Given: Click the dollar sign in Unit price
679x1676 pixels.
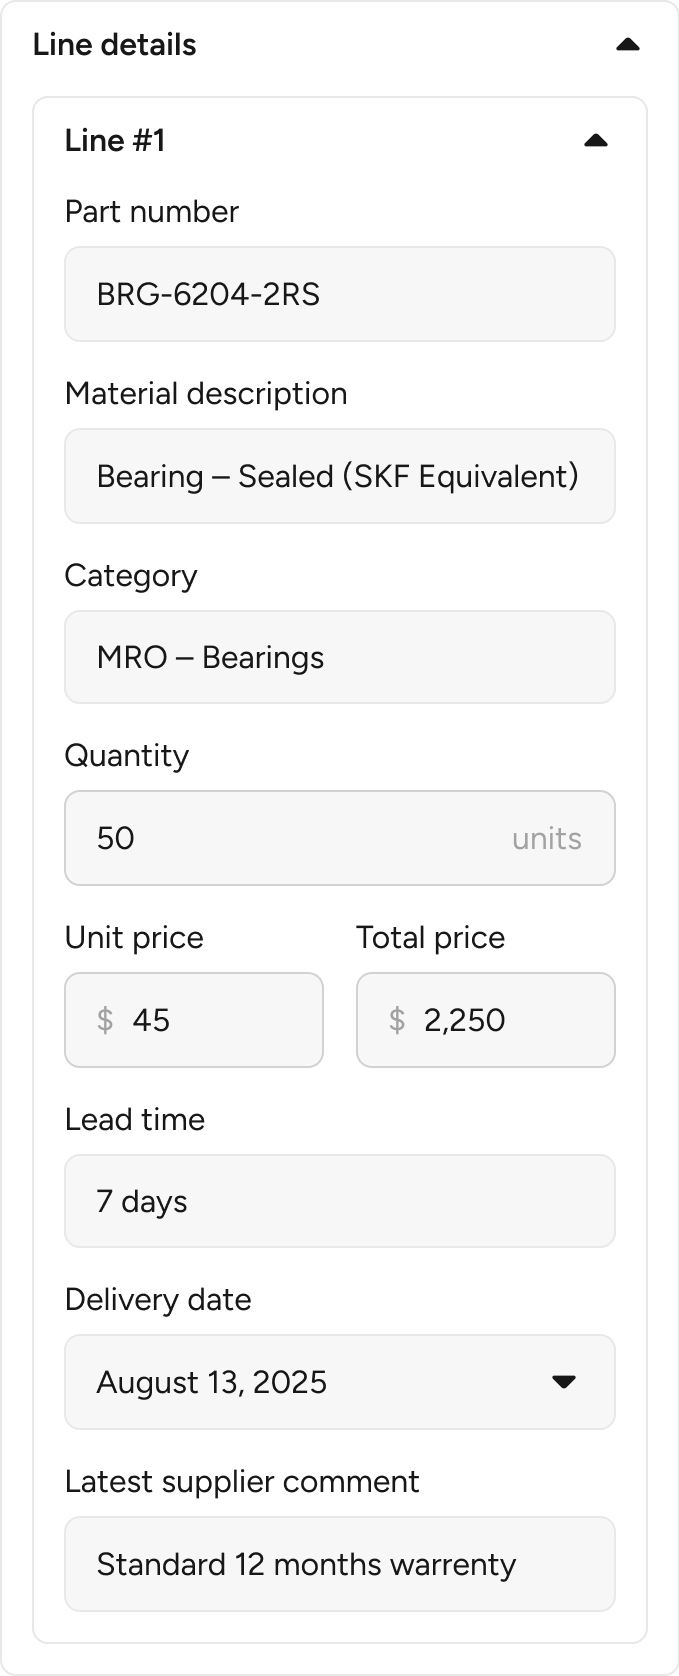Looking at the screenshot, I should (105, 1020).
